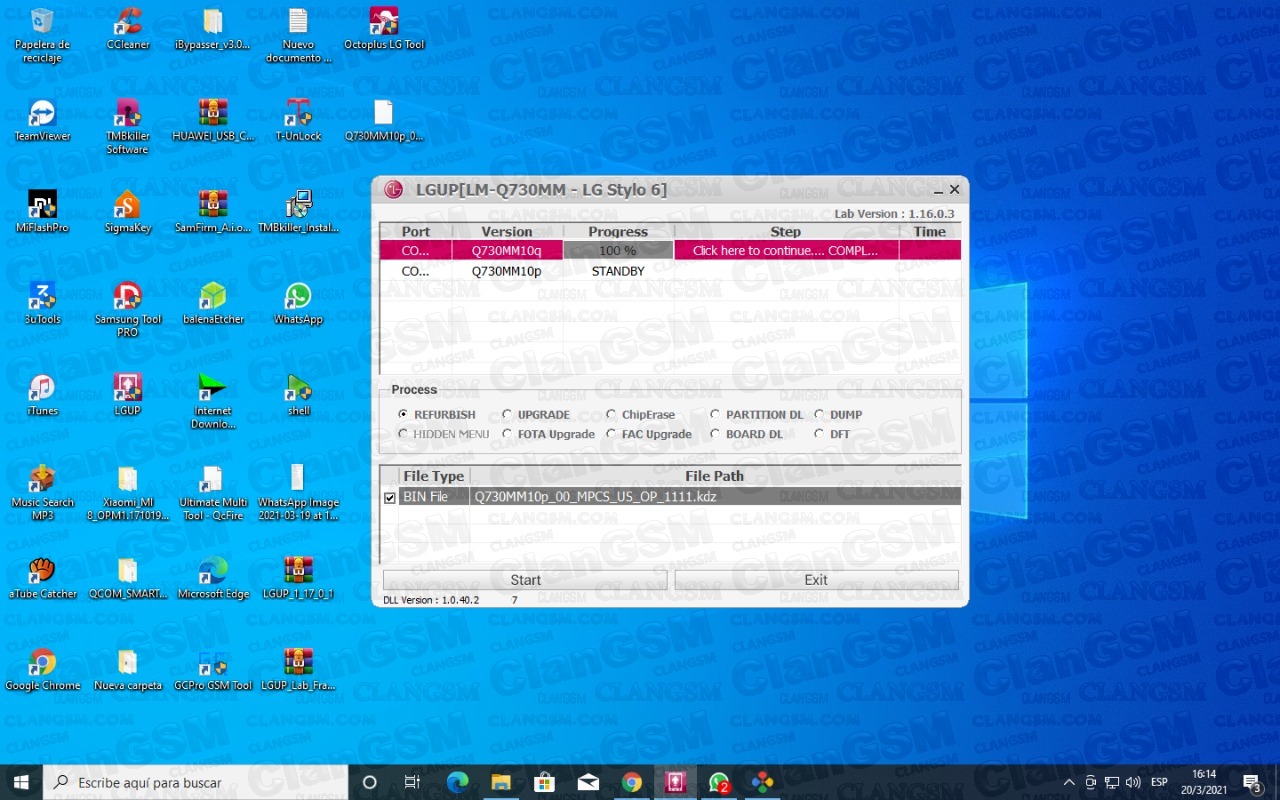The image size is (1280, 800).
Task: Launch CCleaner from the desktop
Action: [x=127, y=29]
